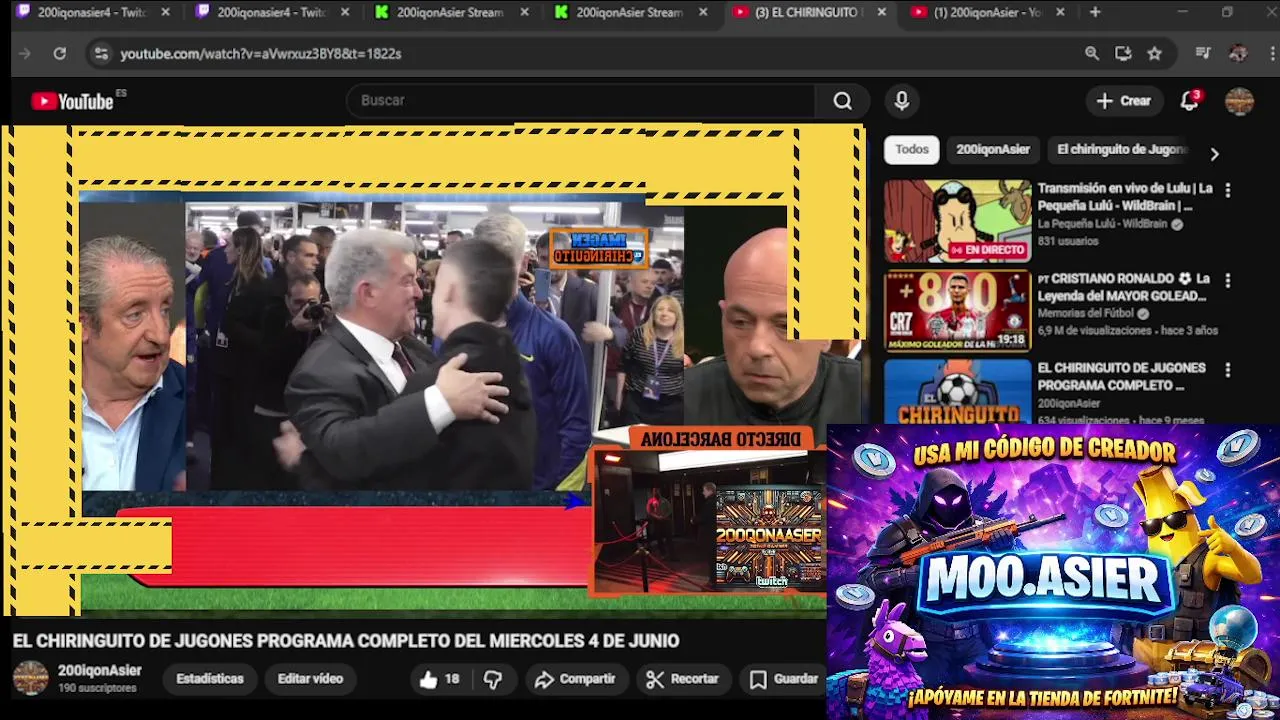Click the 200iqonAsier channel avatar below video
The width and height of the screenshot is (1280, 720).
pyautogui.click(x=30, y=678)
